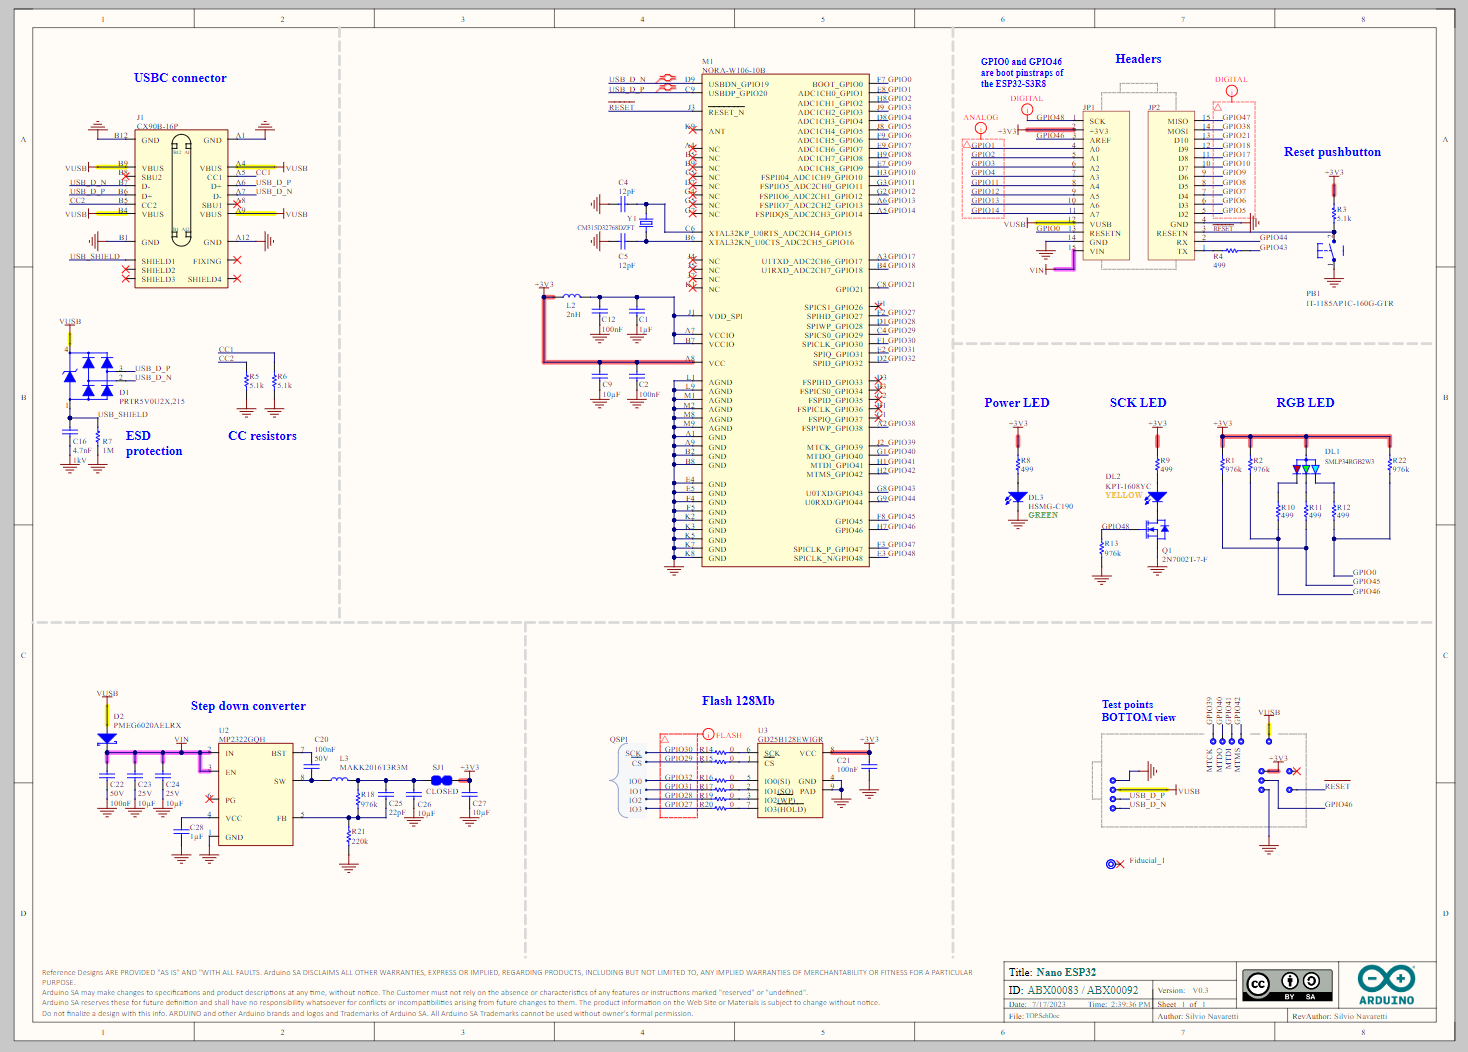This screenshot has width=1468, height=1052.
Task: Select the M1 NORA-W106 module body
Action: pyautogui.click(x=787, y=319)
